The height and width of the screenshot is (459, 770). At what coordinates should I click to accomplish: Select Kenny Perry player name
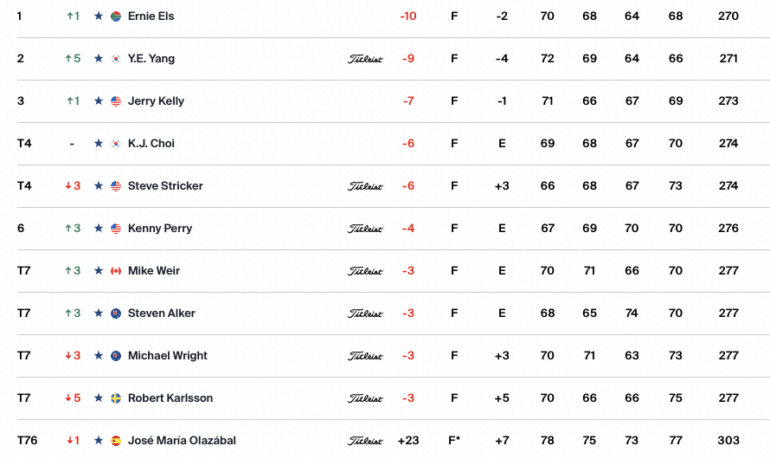coord(160,228)
